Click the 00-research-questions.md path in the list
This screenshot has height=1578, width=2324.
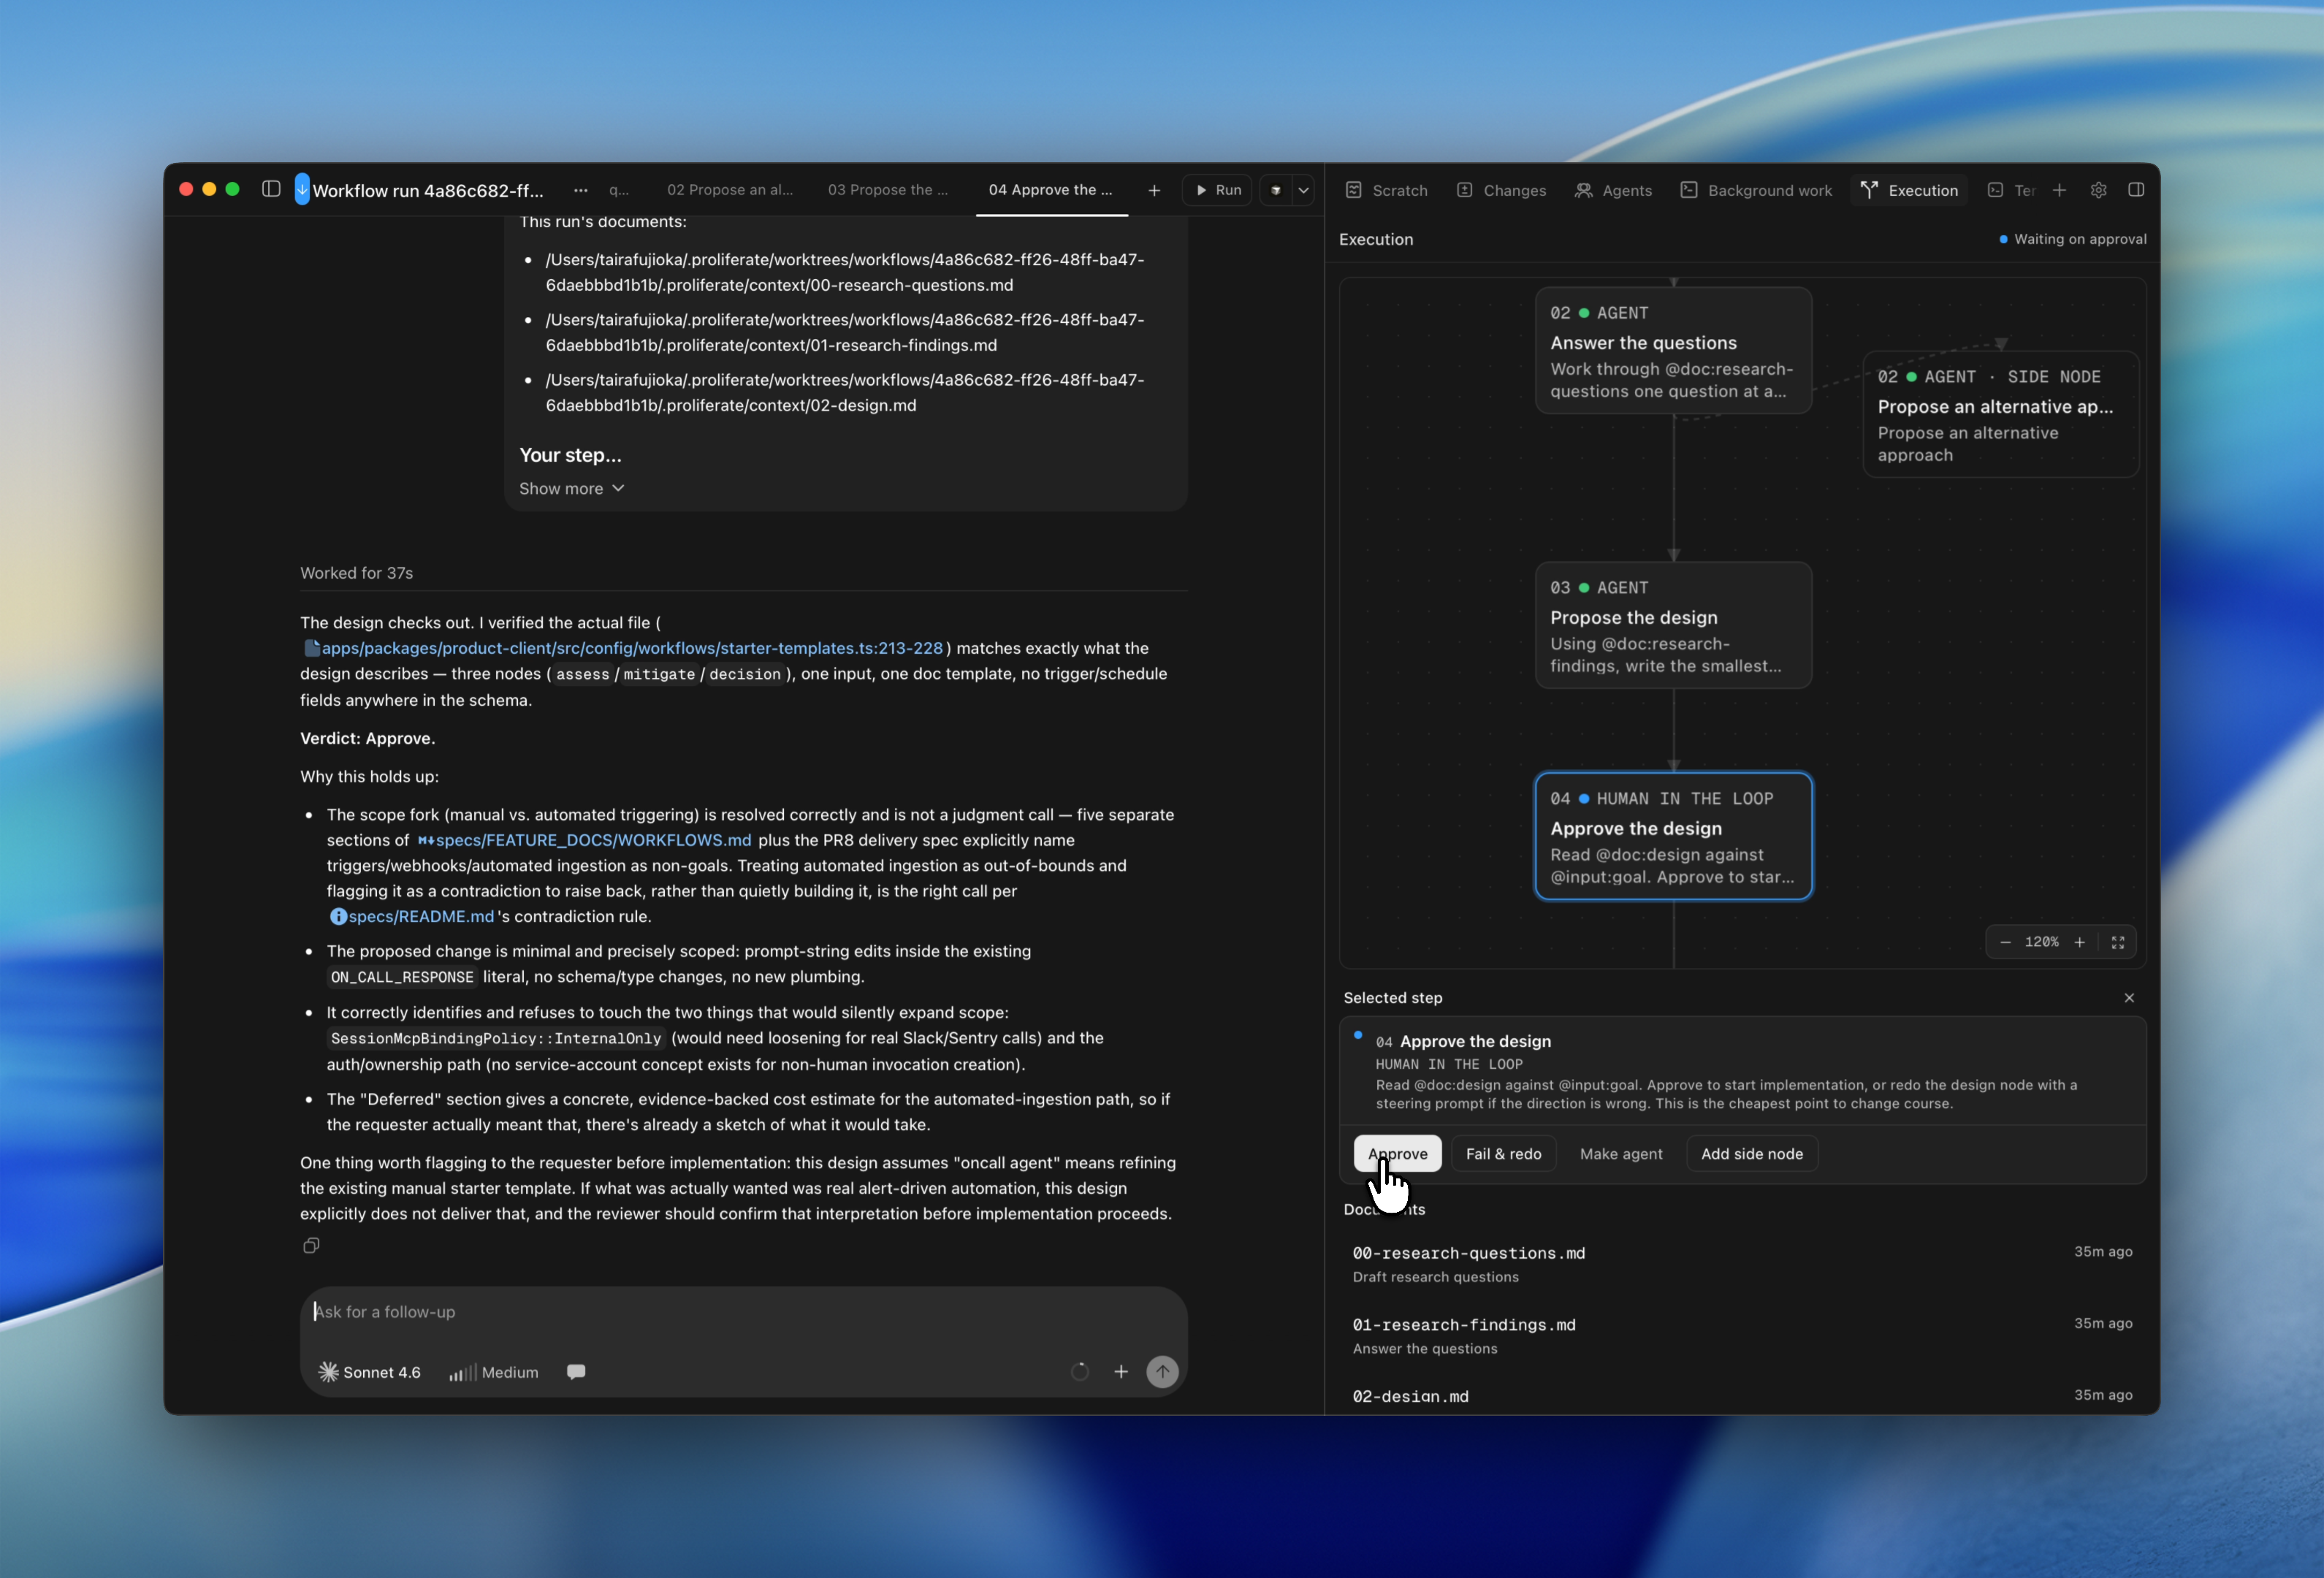[x=844, y=272]
